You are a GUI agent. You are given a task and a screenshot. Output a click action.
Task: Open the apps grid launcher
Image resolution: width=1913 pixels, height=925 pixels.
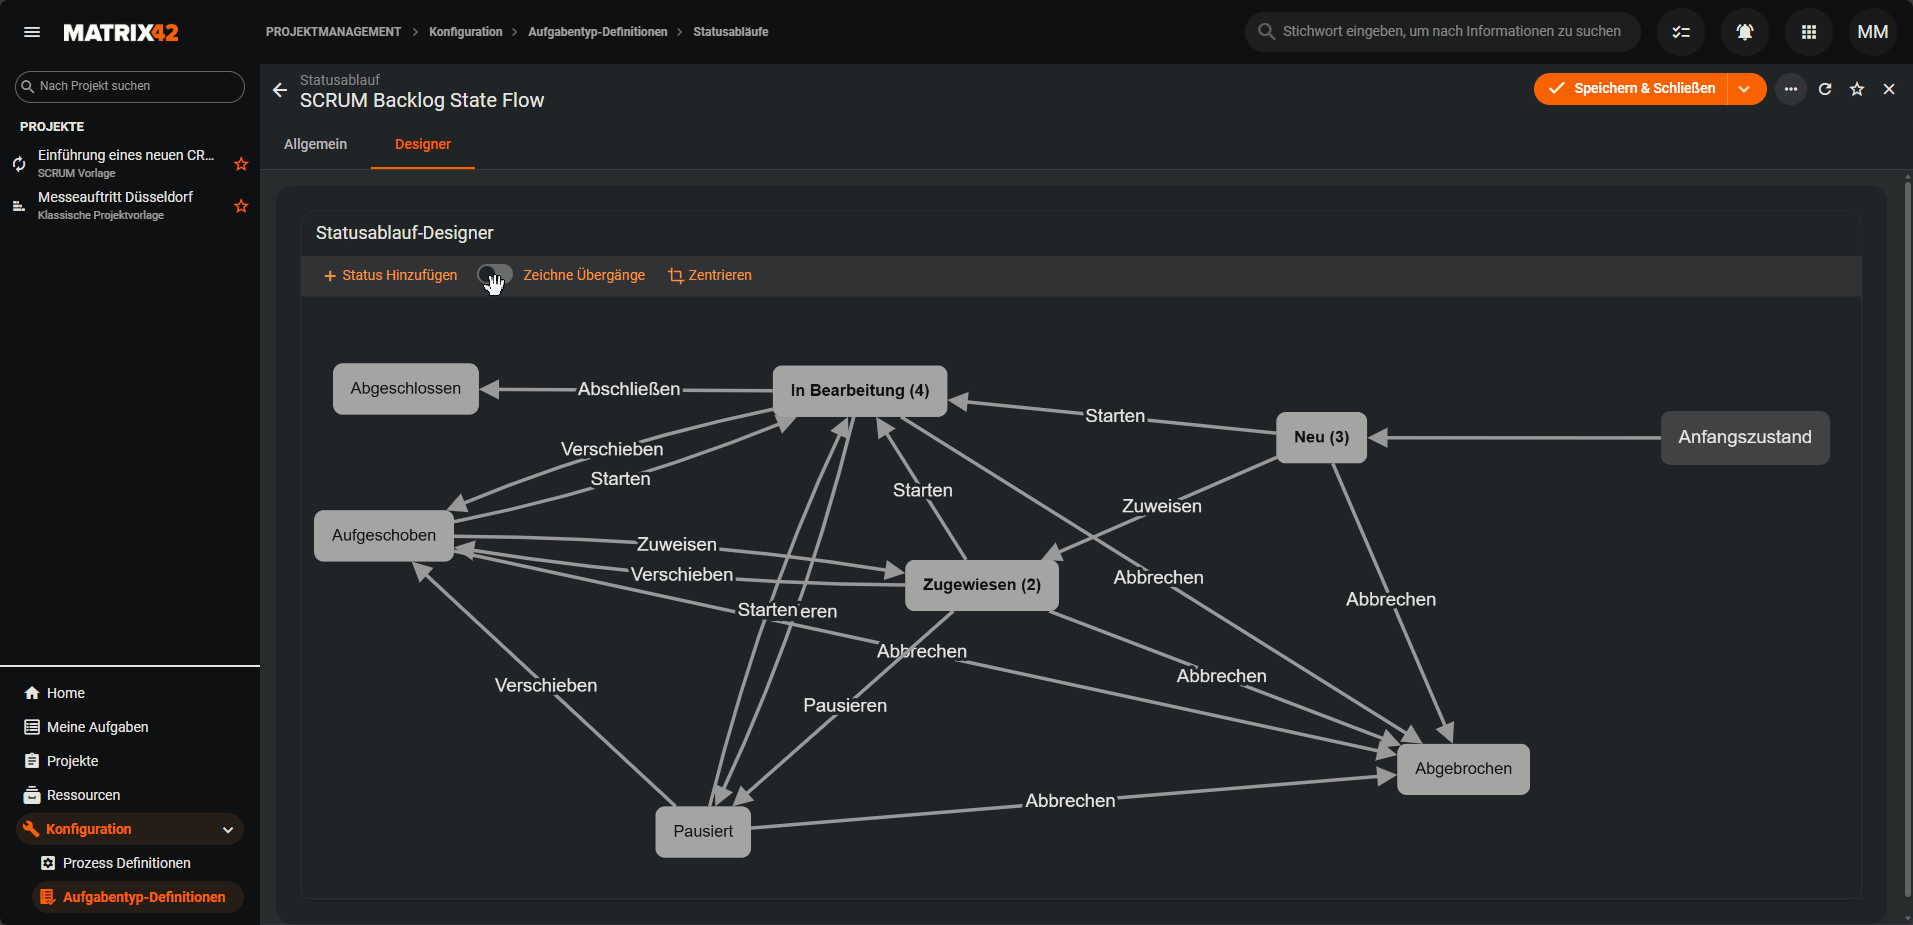click(x=1809, y=32)
